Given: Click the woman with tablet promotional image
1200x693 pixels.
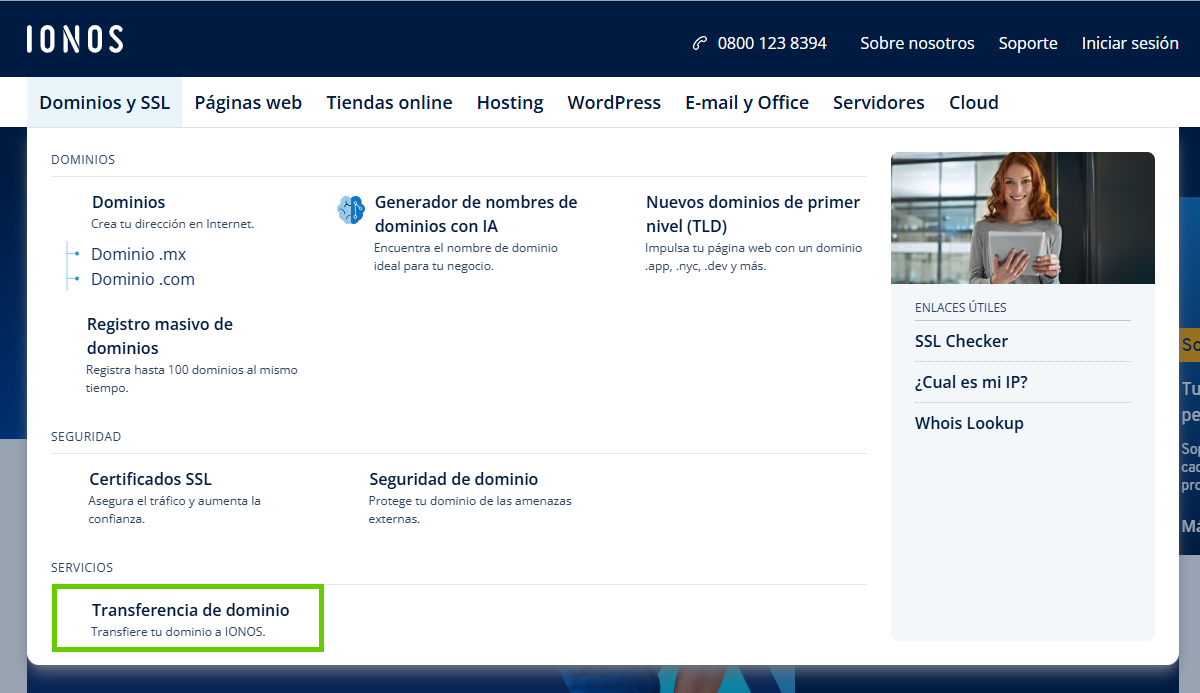Looking at the screenshot, I should pos(1022,217).
